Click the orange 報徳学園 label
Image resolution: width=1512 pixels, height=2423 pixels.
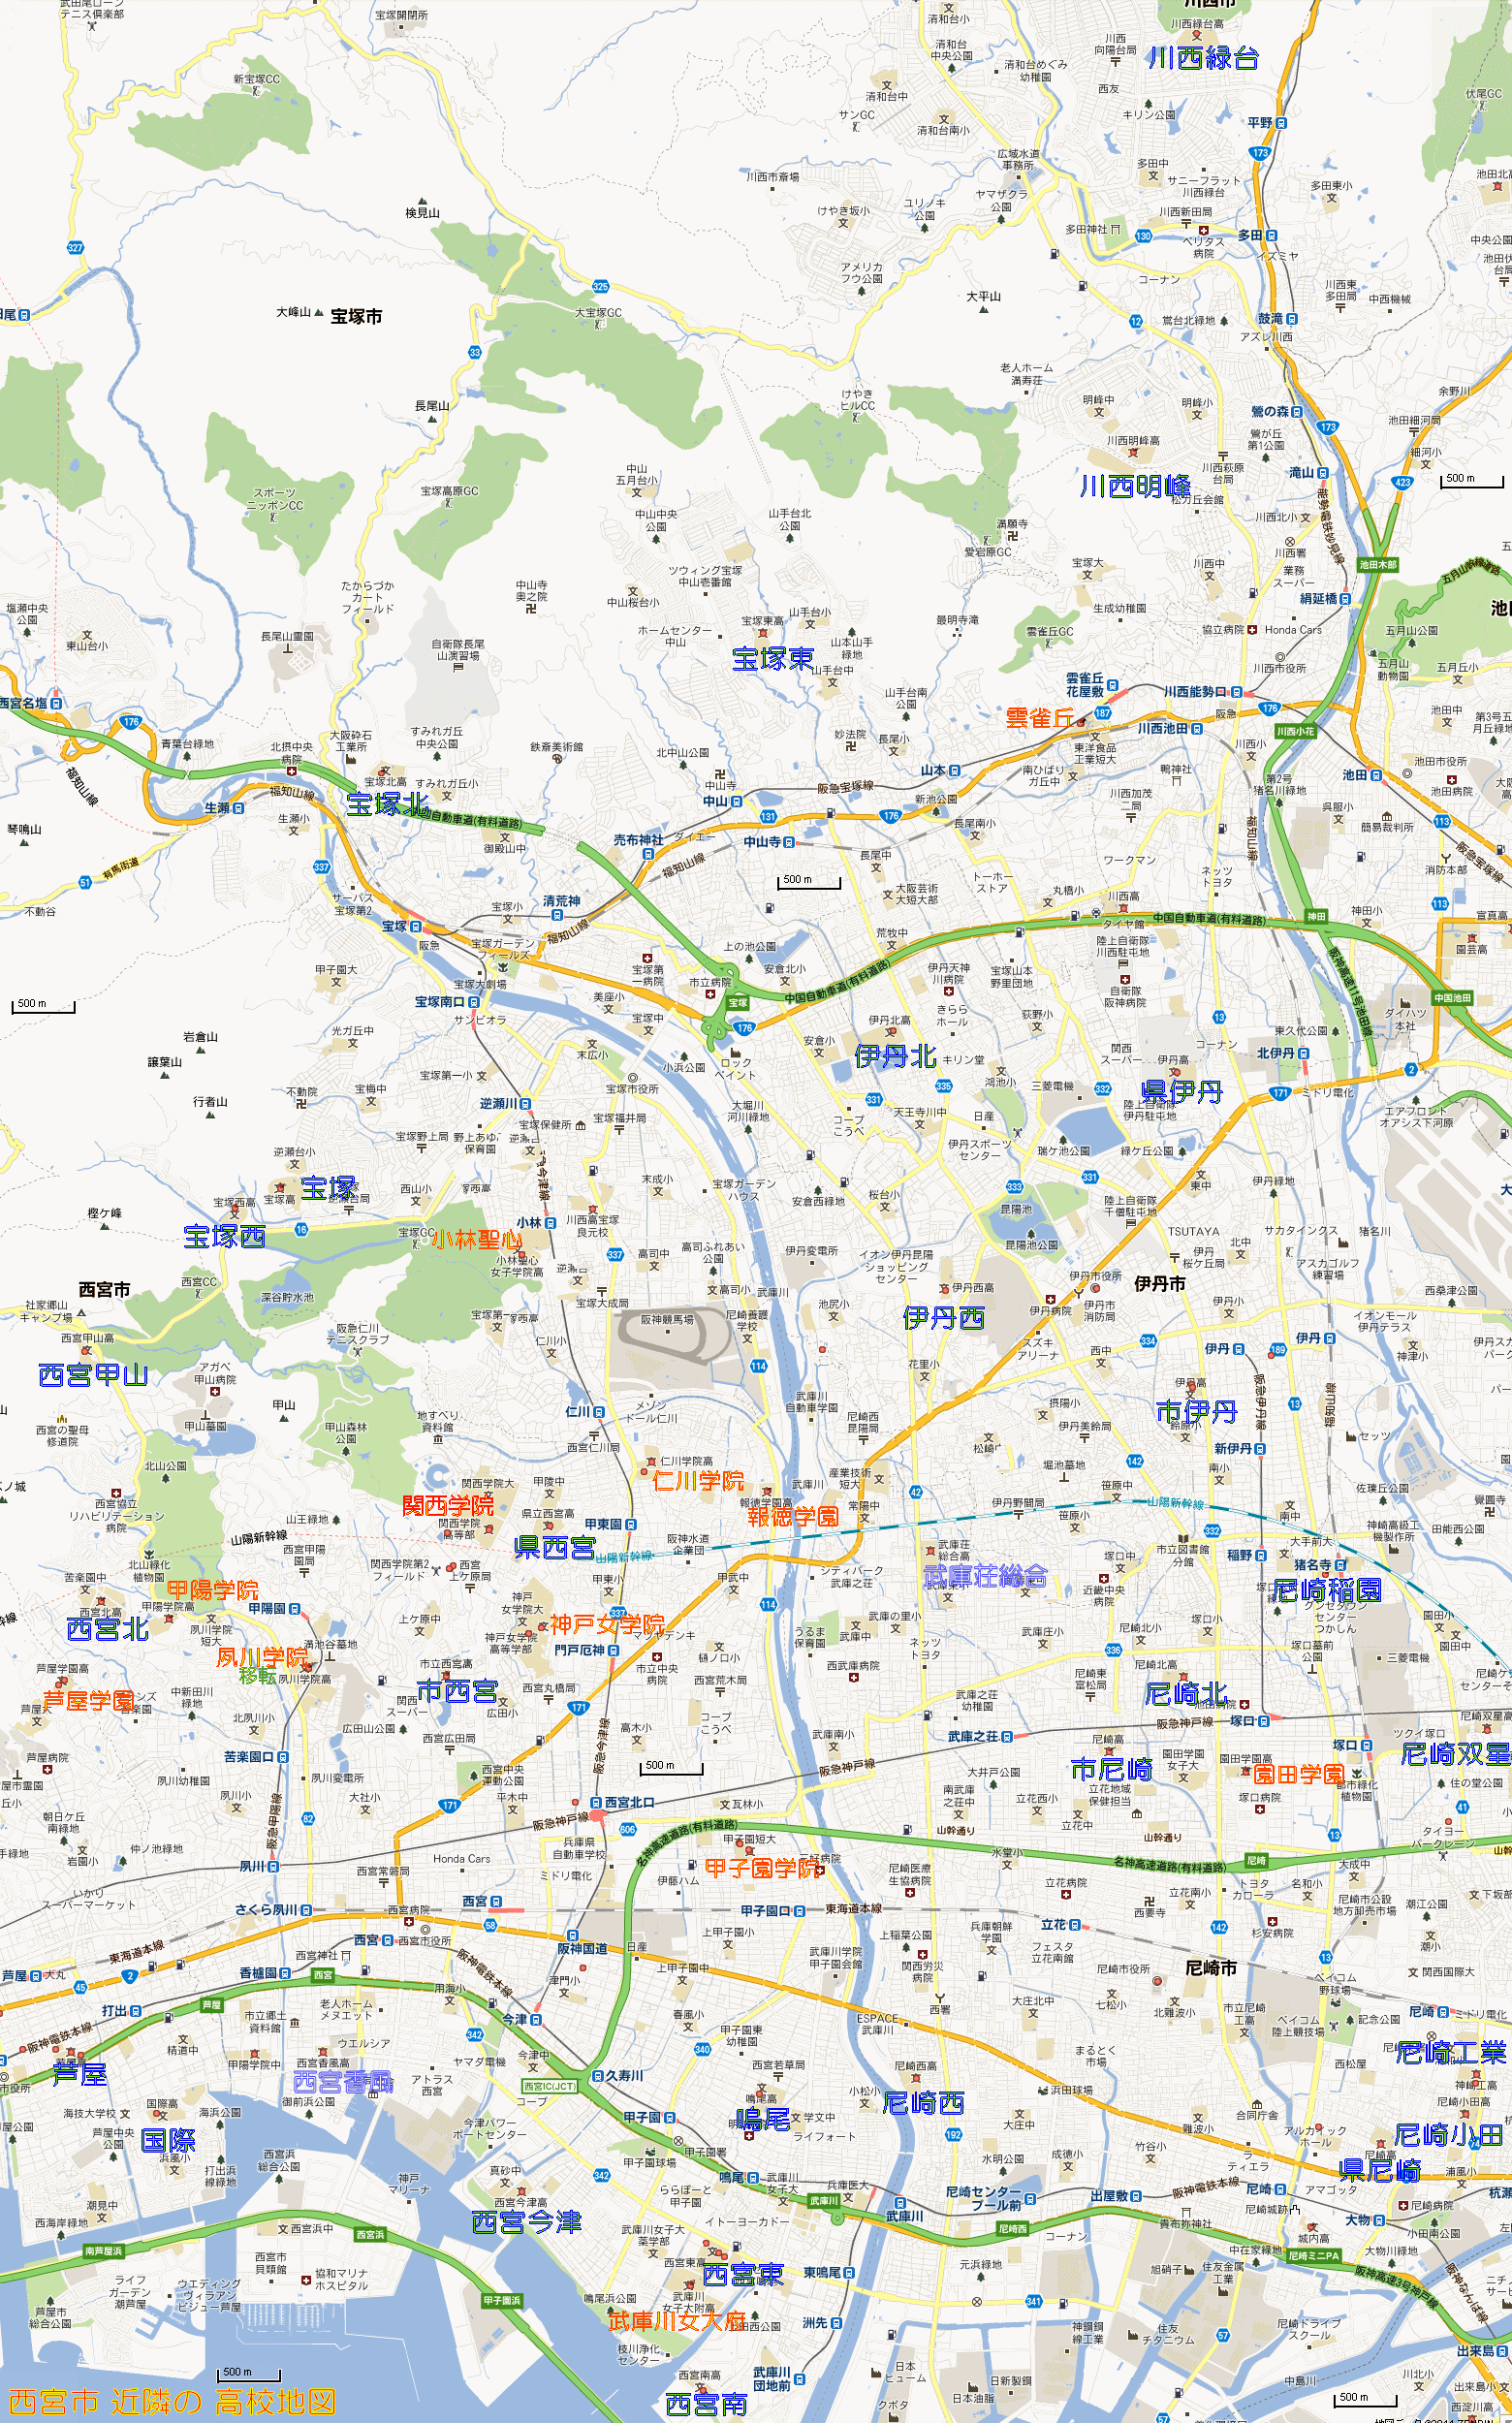click(794, 1516)
